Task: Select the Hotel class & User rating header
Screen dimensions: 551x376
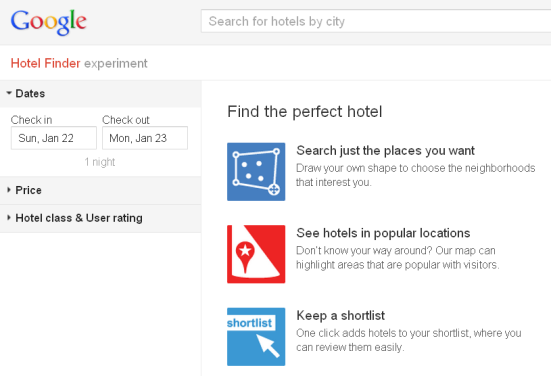Action: (x=101, y=218)
